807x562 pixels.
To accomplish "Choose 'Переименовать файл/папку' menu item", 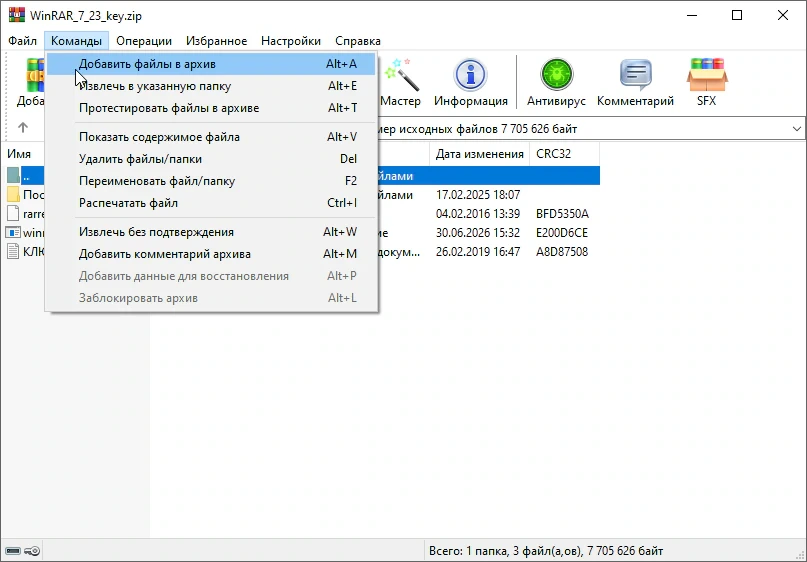I will click(x=212, y=181).
